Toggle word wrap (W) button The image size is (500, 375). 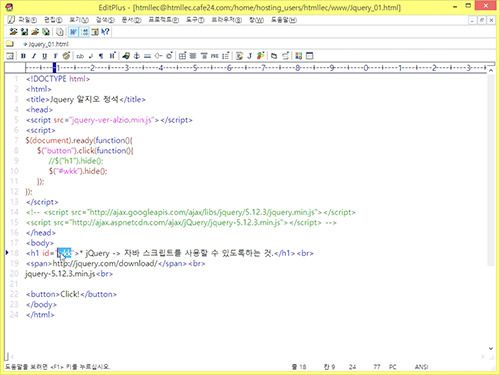pos(73,32)
